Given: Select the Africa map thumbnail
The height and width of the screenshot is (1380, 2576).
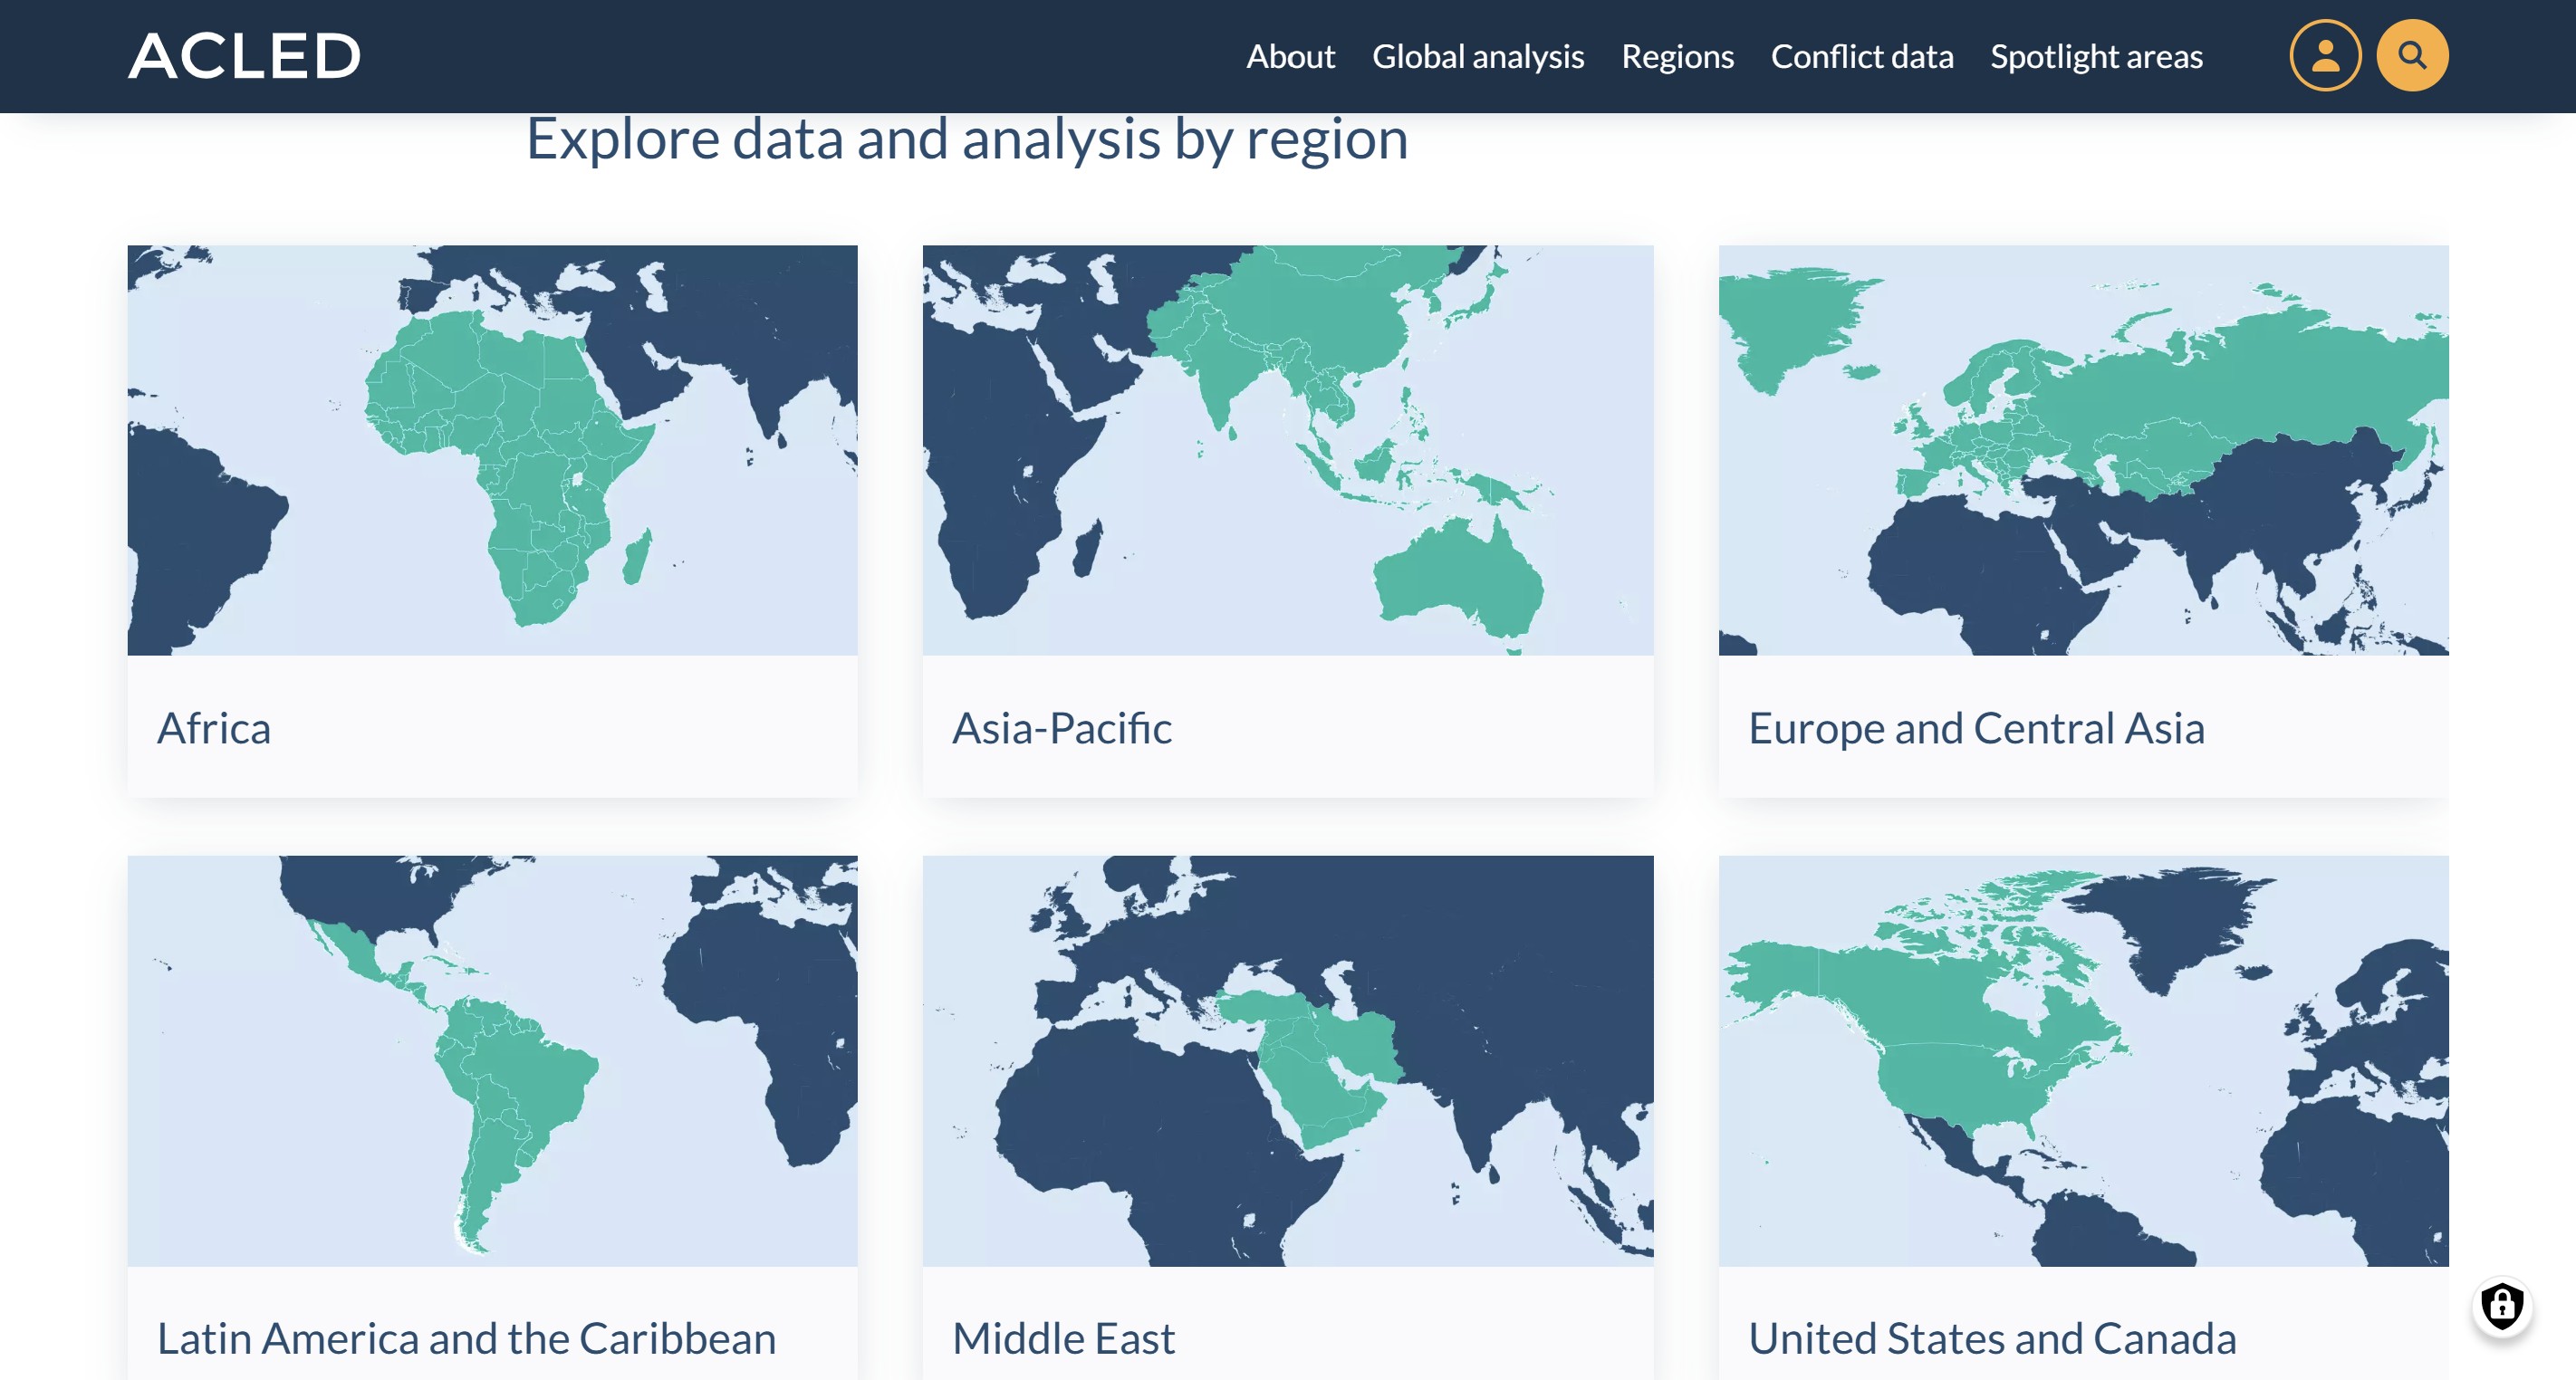Looking at the screenshot, I should [492, 450].
